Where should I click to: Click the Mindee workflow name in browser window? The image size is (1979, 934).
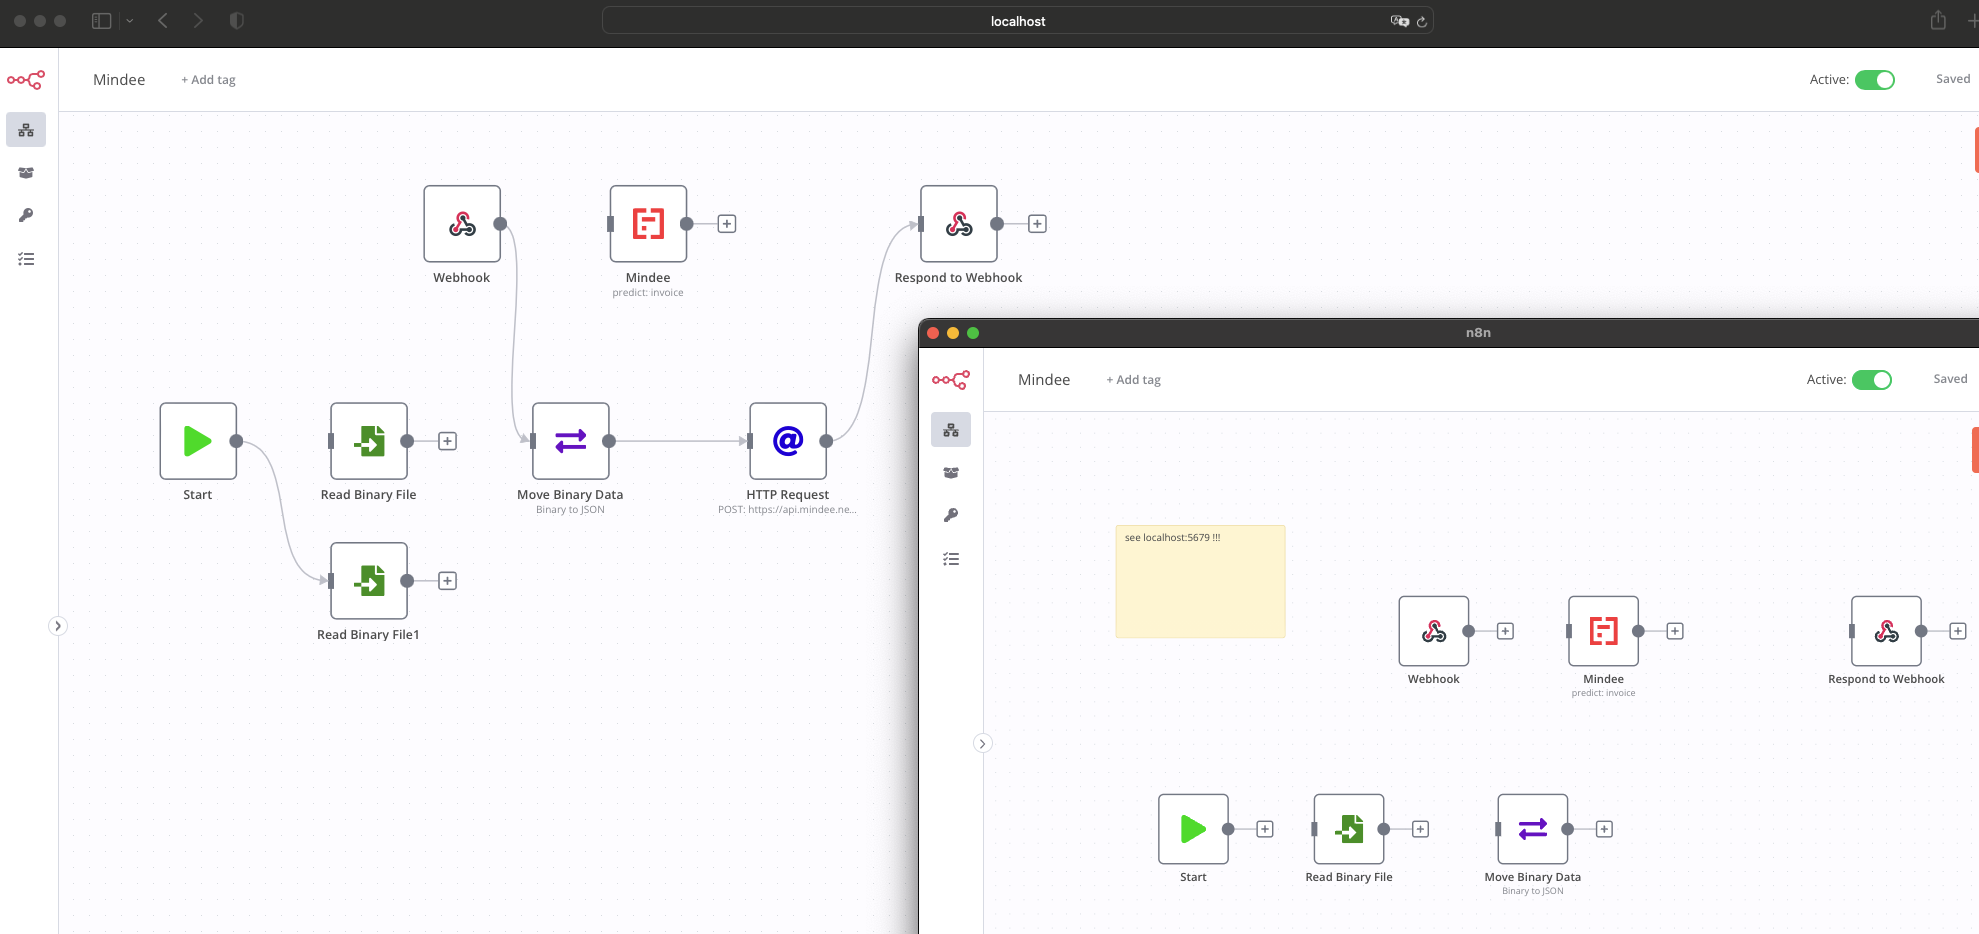tap(119, 80)
